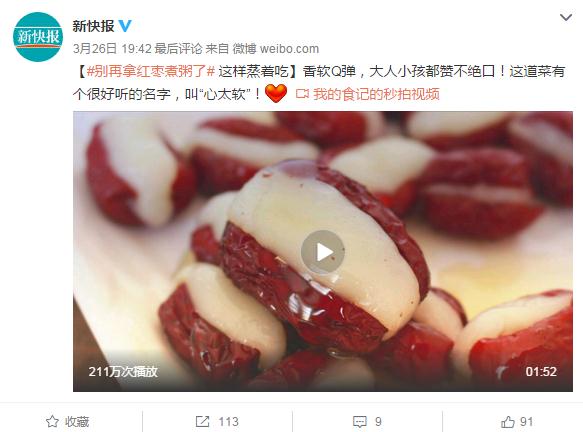Toggle 收藏 to save this post
This screenshot has width=583, height=432.
[x=67, y=422]
